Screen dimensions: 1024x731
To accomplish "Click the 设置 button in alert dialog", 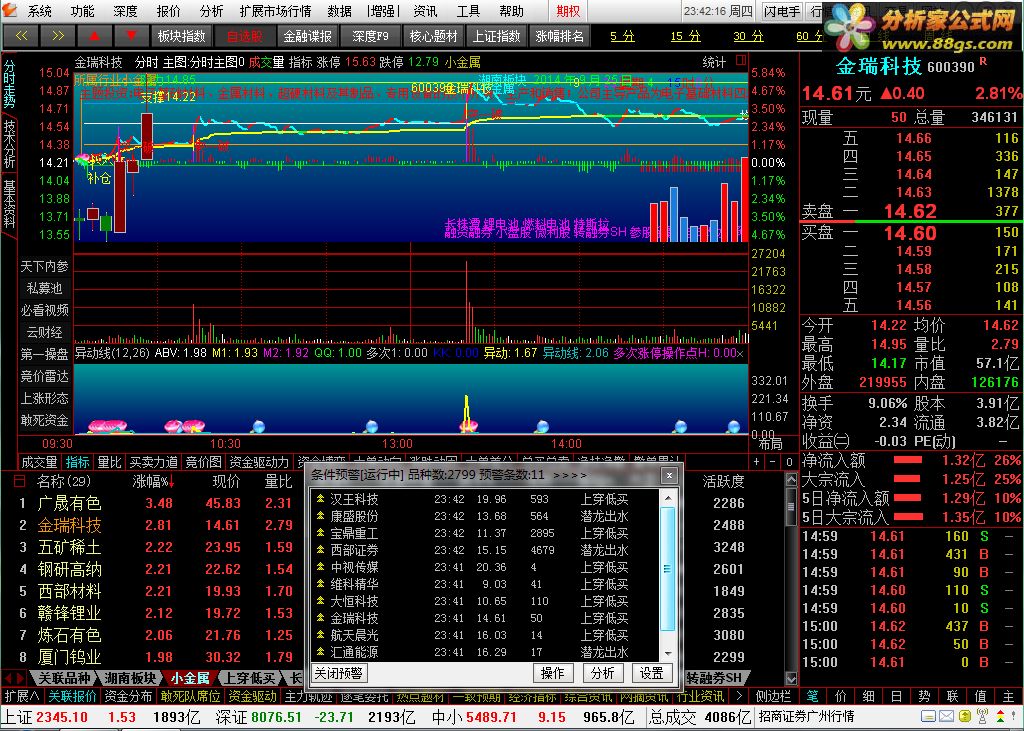I will [x=651, y=673].
